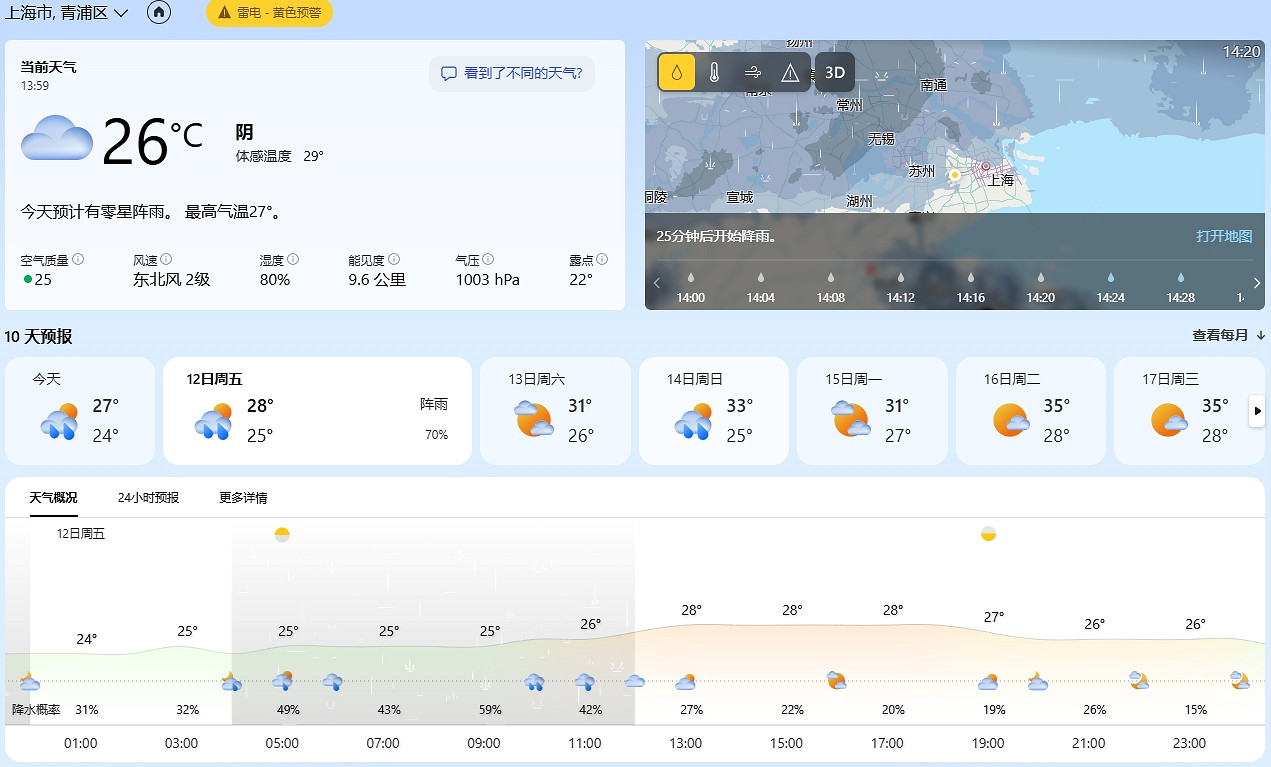The width and height of the screenshot is (1271, 767).
Task: Toggle the 3D map view
Action: 834,71
